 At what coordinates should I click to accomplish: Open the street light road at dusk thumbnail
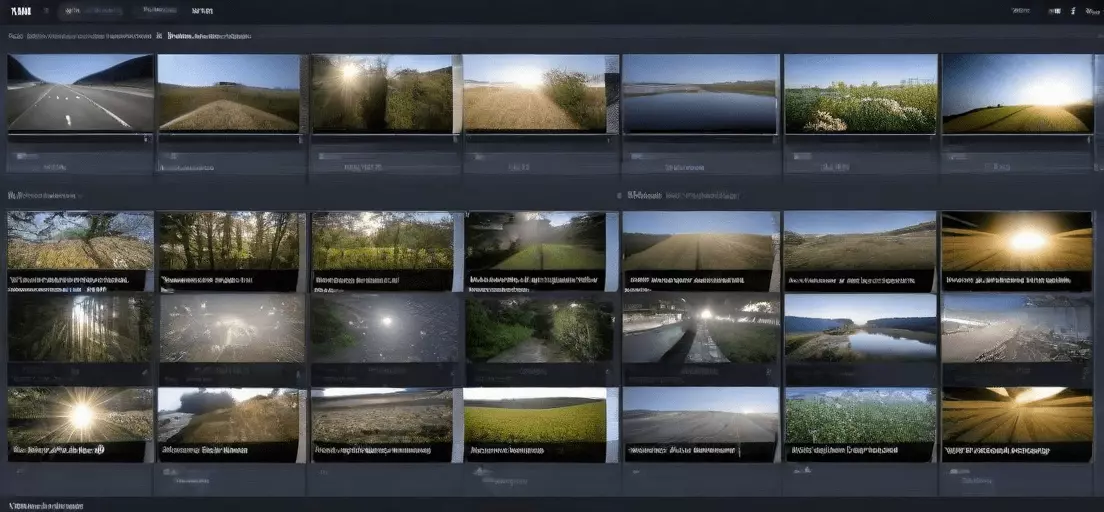(701, 328)
